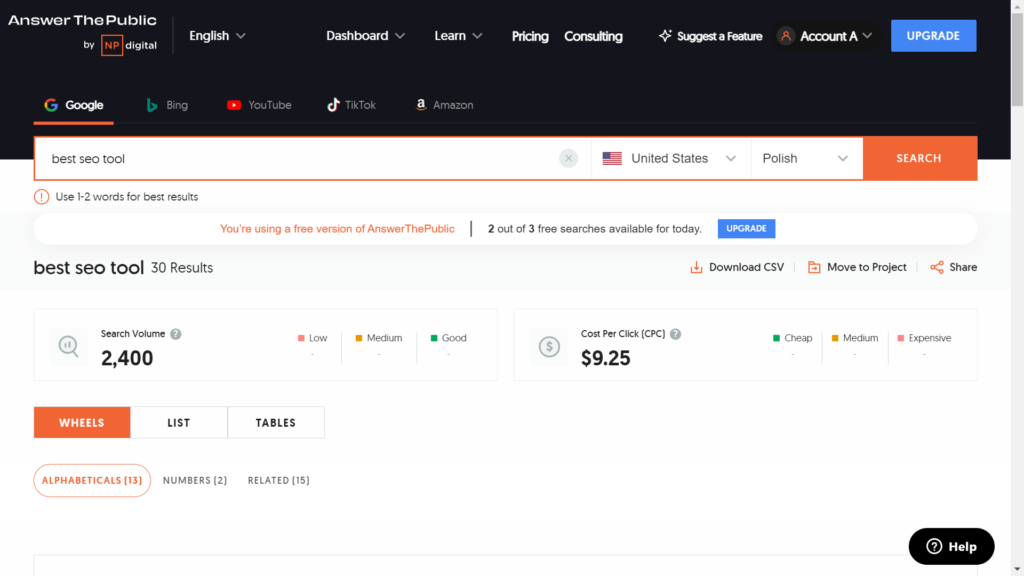Click the Search Volume help question mark
The height and width of the screenshot is (576, 1024).
pos(176,334)
